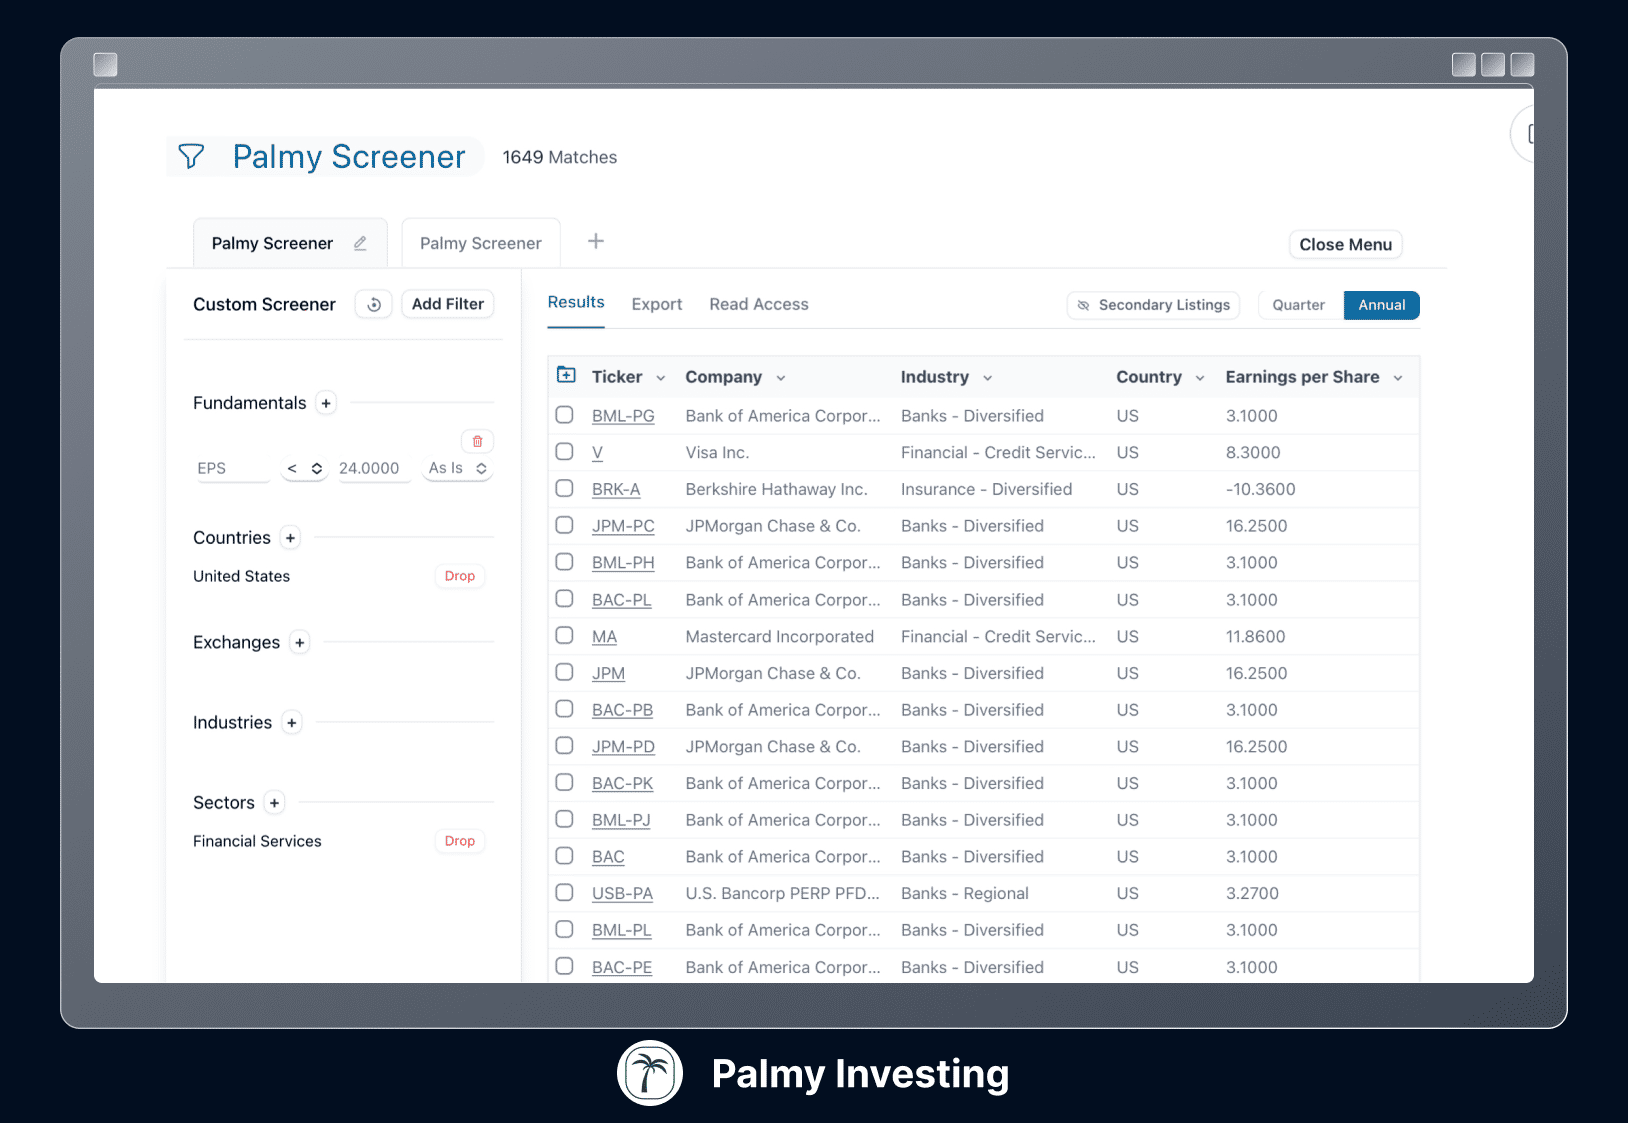Tick the USB-PA row checkbox

[x=565, y=892]
